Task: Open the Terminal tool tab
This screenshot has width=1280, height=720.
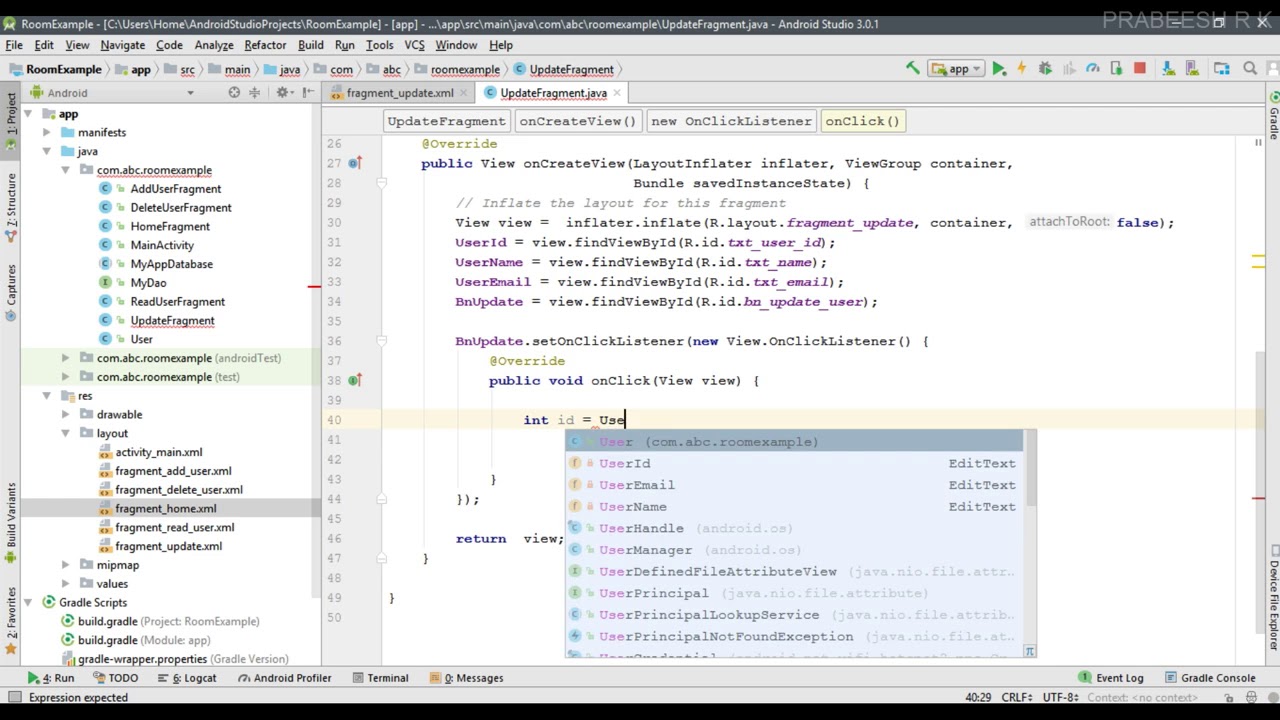Action: click(x=379, y=678)
